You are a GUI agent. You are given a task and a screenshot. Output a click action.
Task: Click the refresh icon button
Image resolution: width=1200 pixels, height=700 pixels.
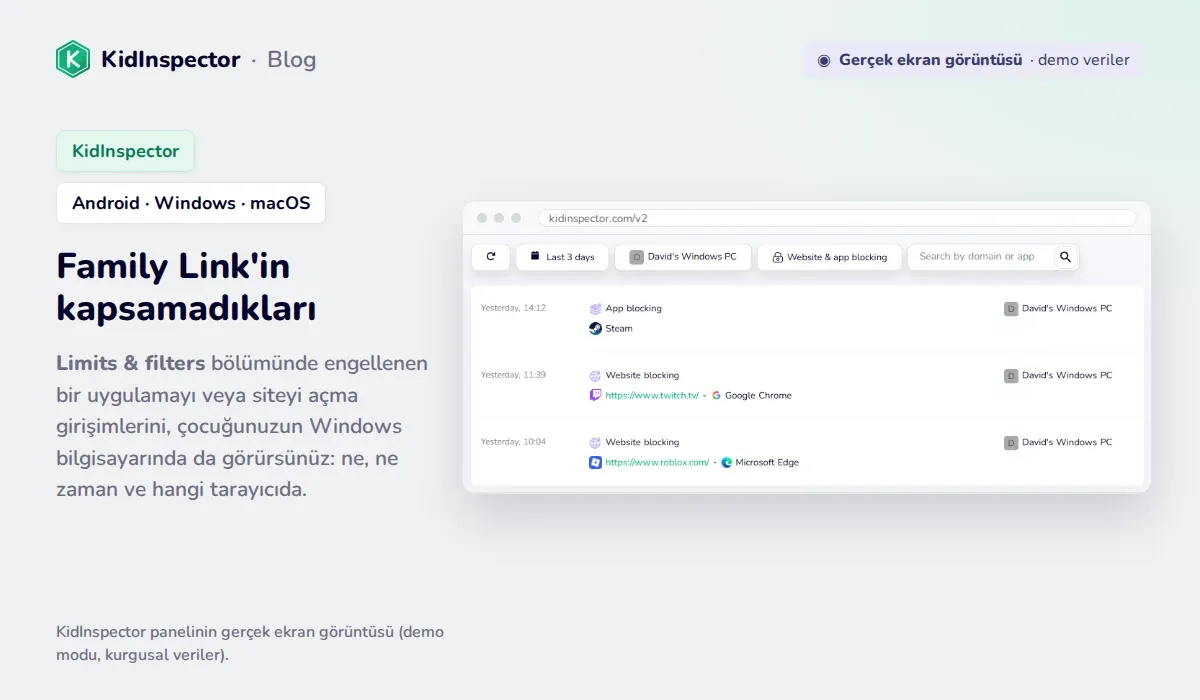click(491, 257)
